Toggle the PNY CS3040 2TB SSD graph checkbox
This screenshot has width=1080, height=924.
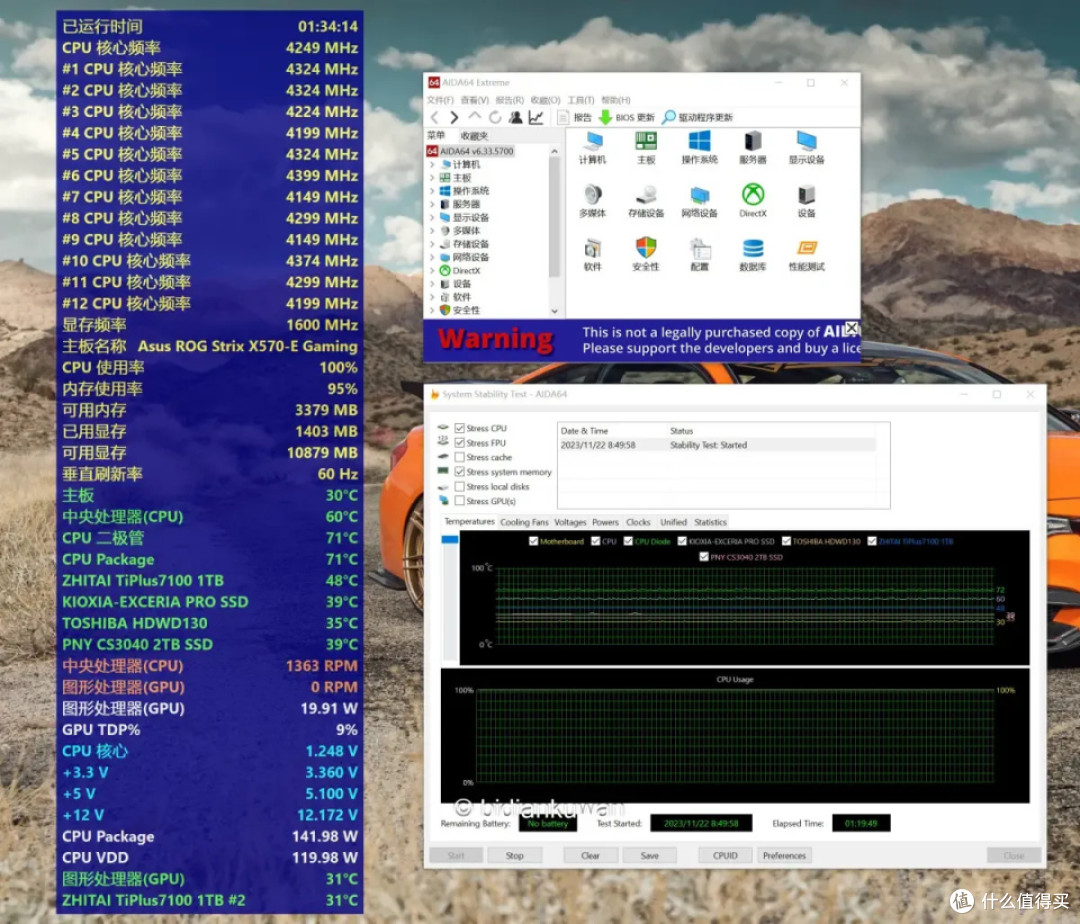point(704,556)
